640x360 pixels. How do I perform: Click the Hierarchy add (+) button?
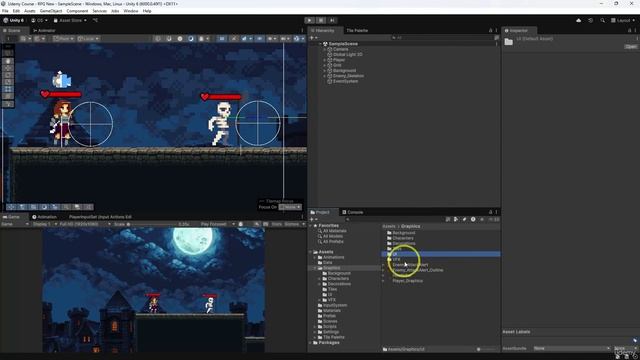click(313, 38)
